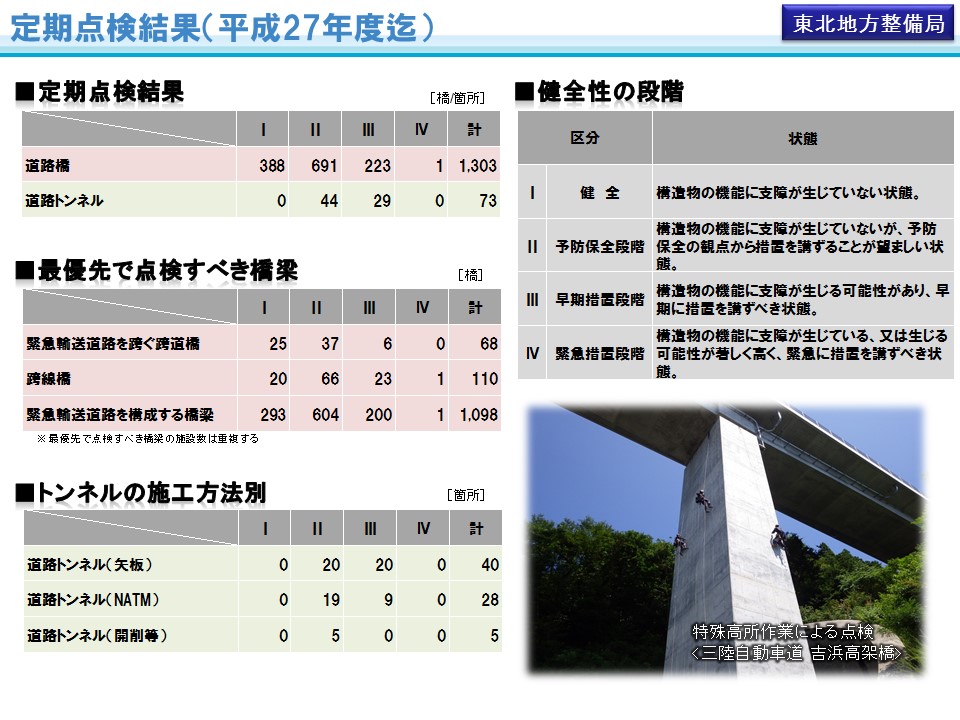Click the 道路トンネル(NATM) row label
Screen dimensions: 960x720
pos(93,600)
